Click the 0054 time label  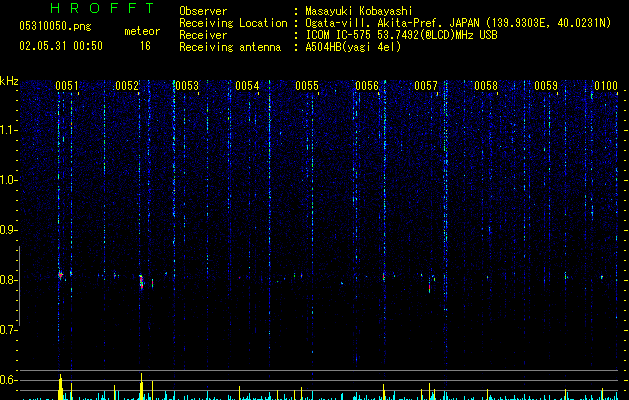[x=247, y=86]
